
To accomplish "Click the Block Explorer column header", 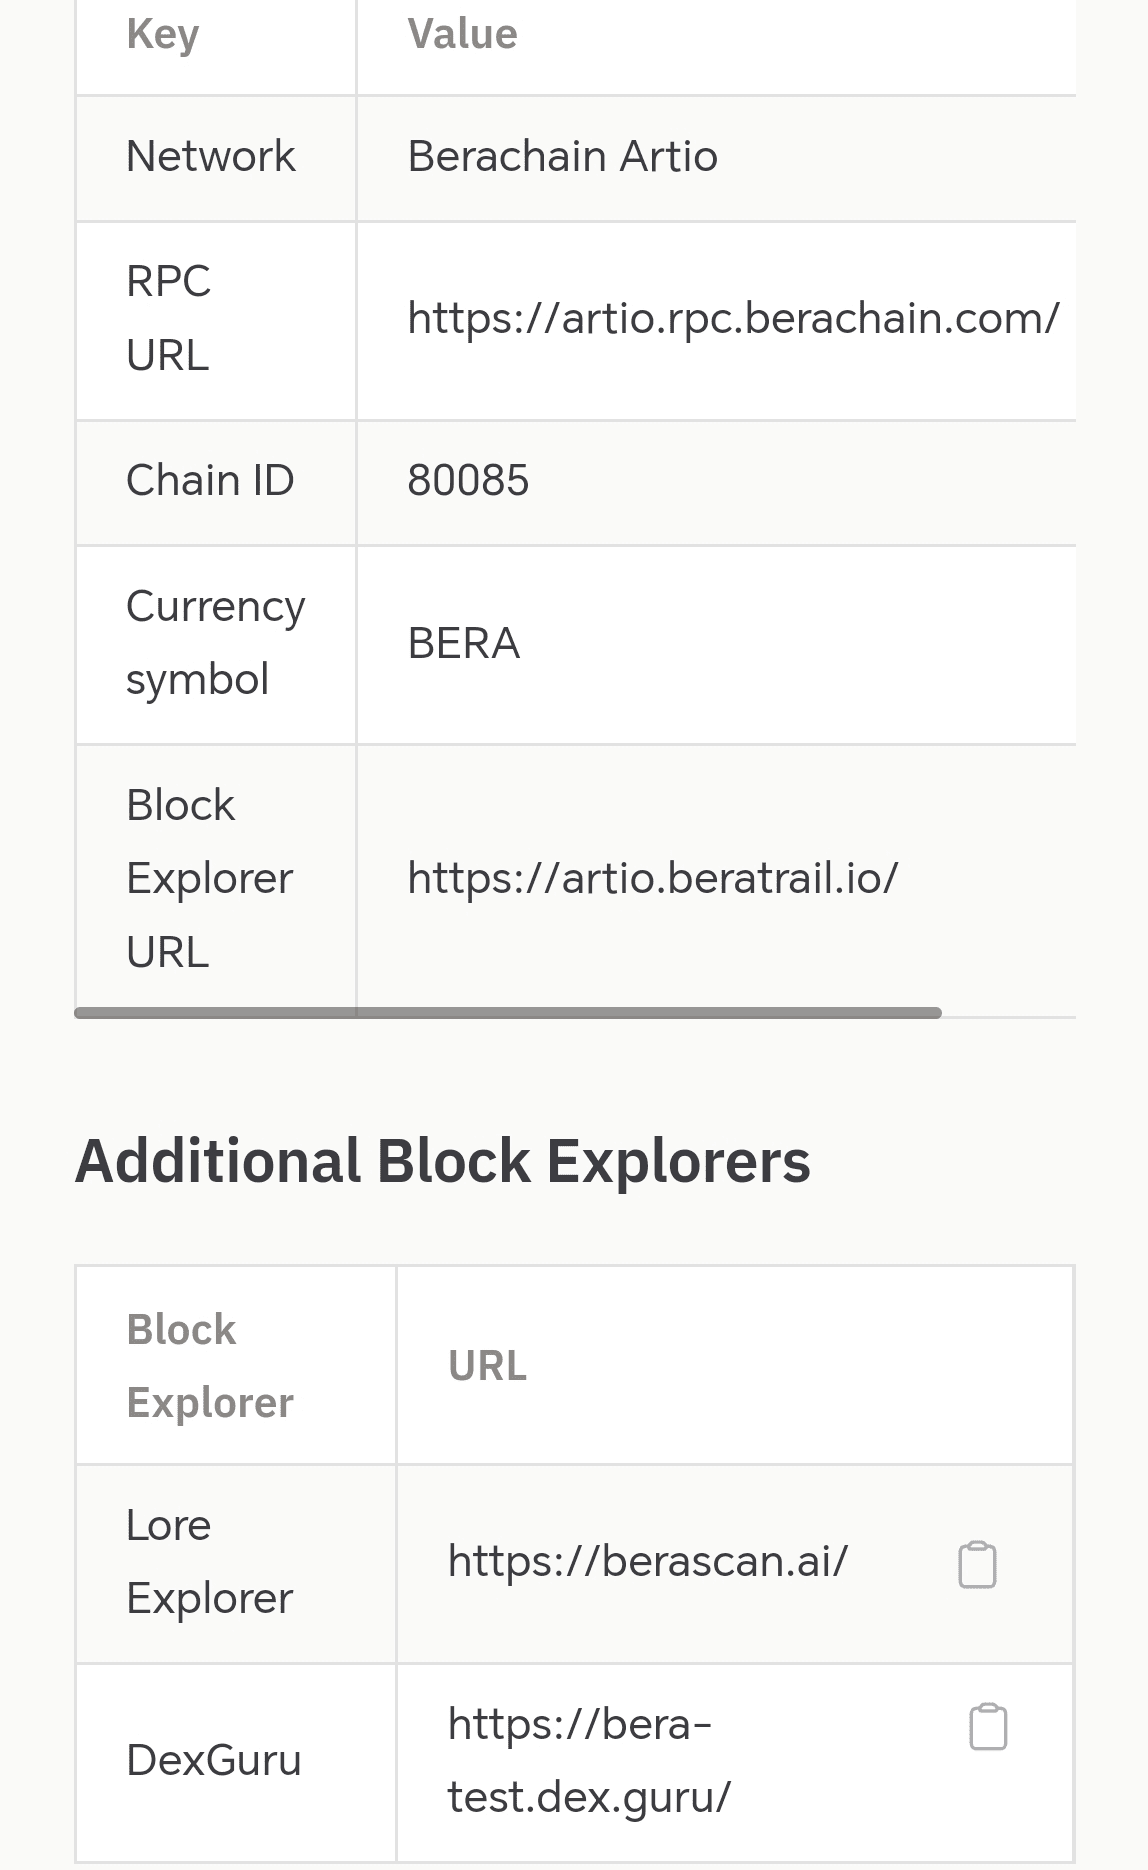I will click(x=210, y=1365).
